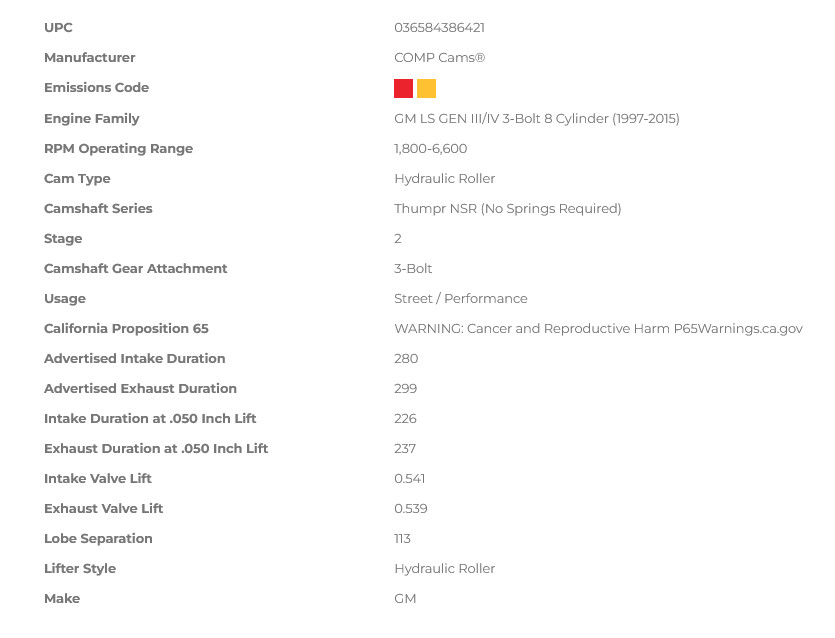Click the red emissions code swatch

pos(403,88)
